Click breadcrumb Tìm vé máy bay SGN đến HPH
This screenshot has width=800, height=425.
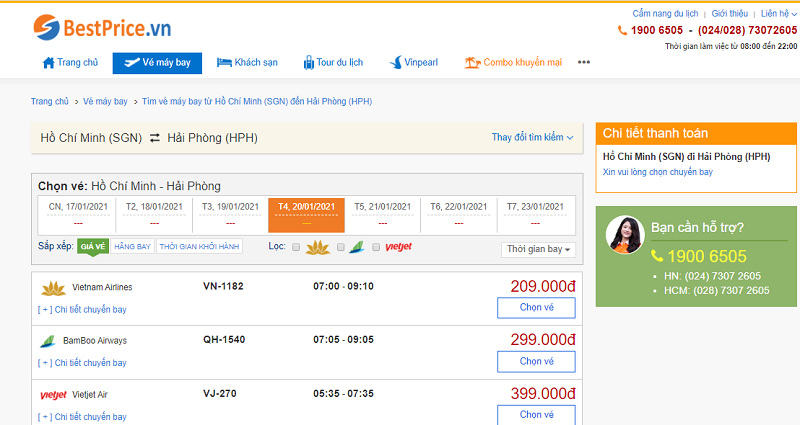pos(257,102)
